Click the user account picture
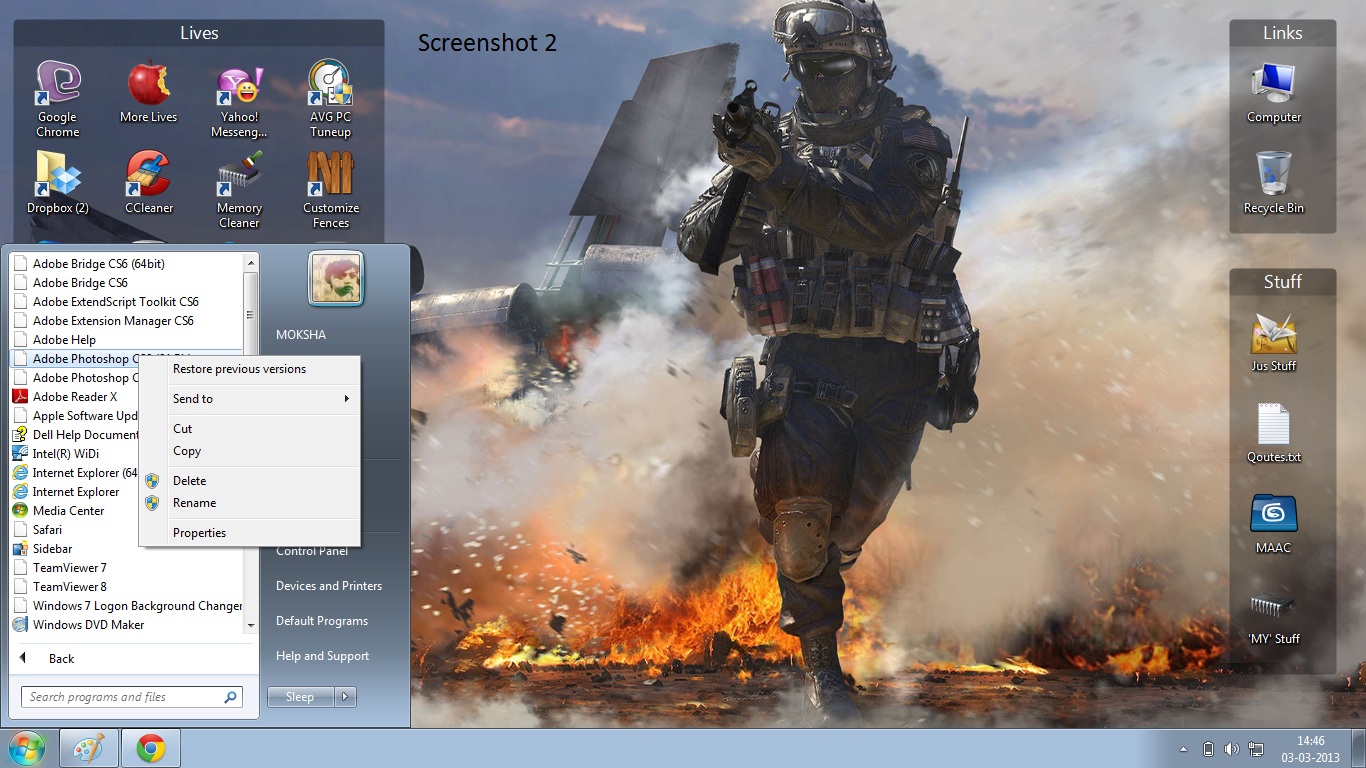Image resolution: width=1366 pixels, height=768 pixels. [336, 278]
